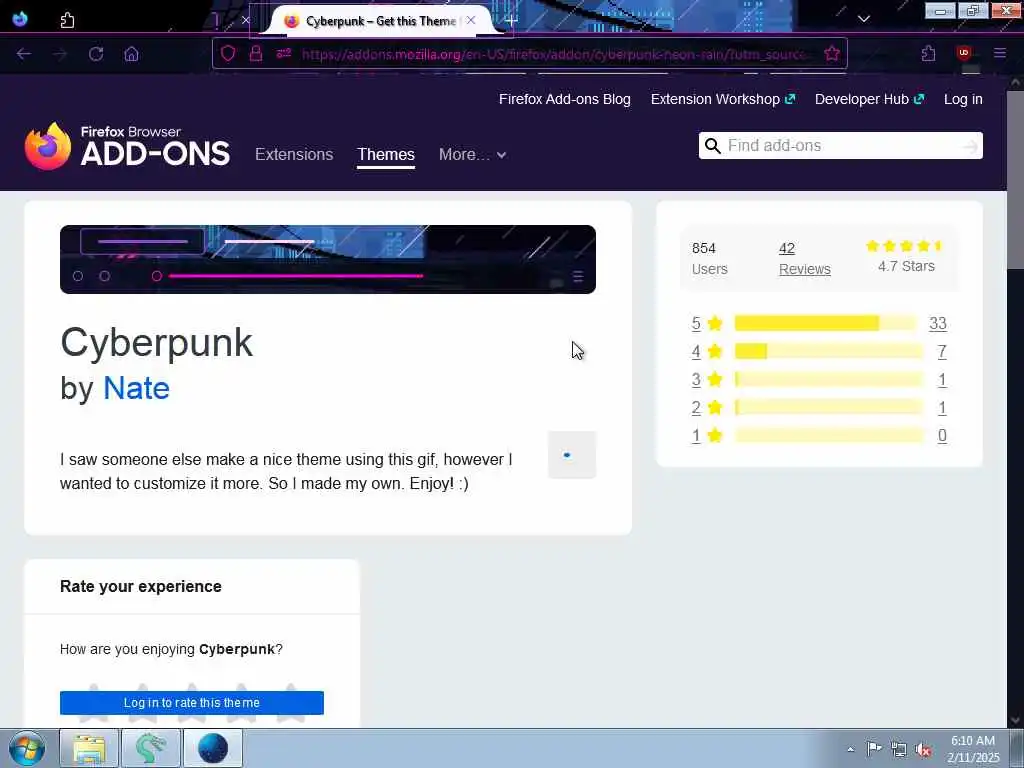Open the 42 Reviews link
This screenshot has height=768, width=1024.
point(805,259)
